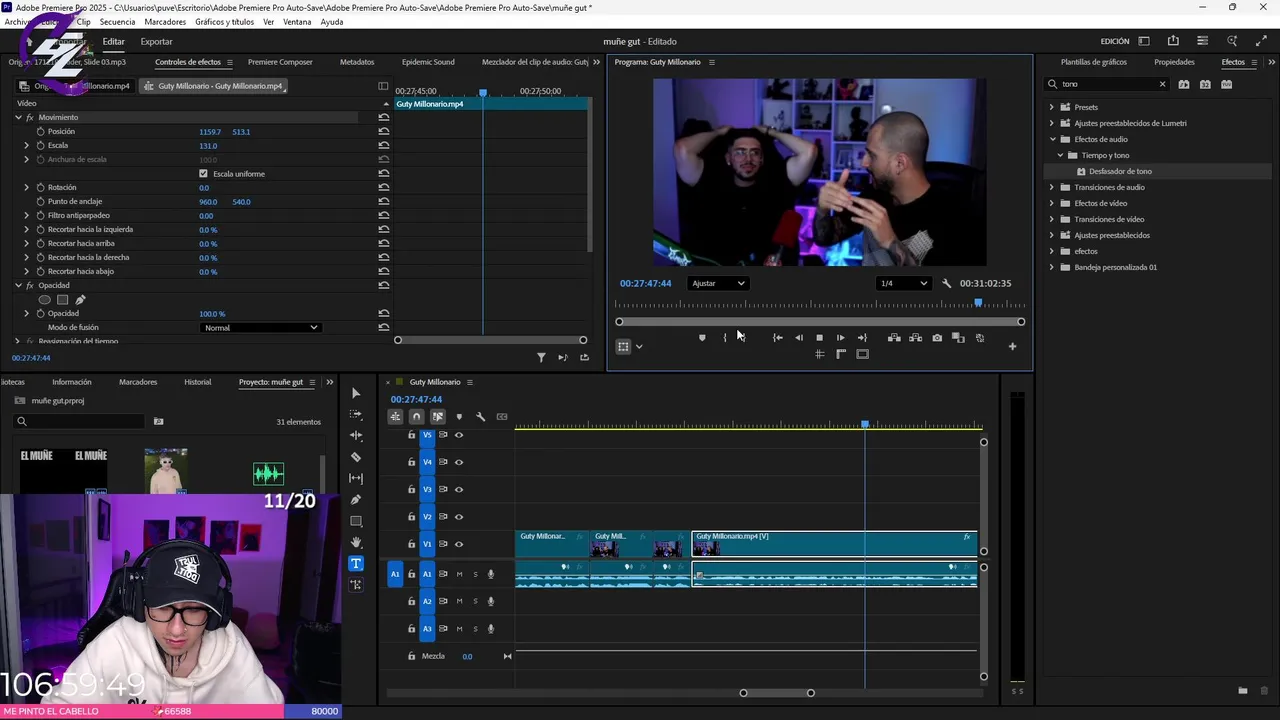Toggle Movimiento effect fx switch

pos(30,118)
